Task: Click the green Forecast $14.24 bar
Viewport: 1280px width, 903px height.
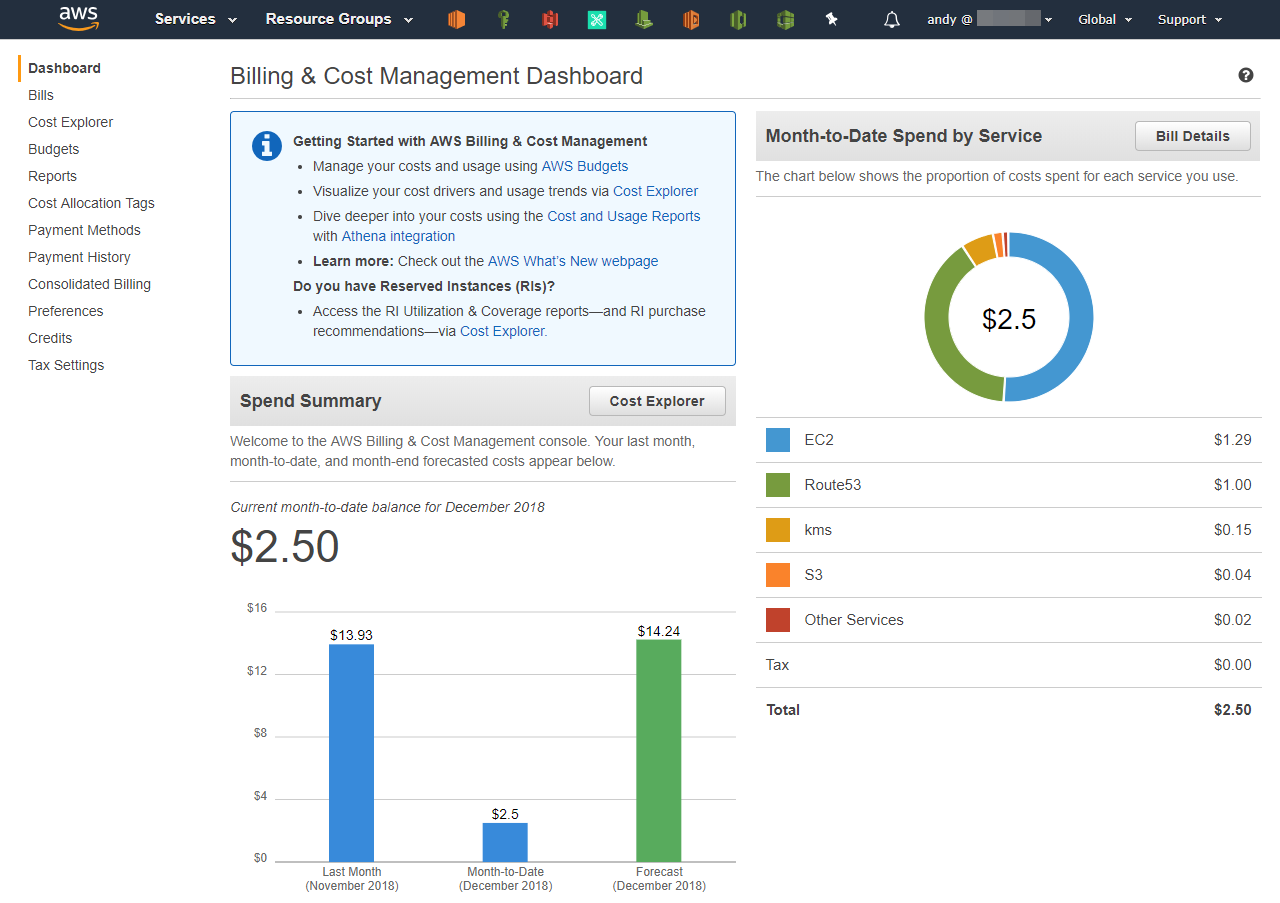Action: (659, 750)
